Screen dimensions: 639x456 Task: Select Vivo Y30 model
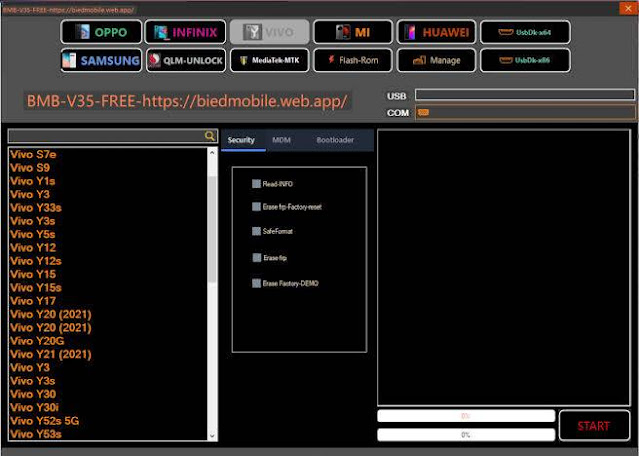point(33,394)
